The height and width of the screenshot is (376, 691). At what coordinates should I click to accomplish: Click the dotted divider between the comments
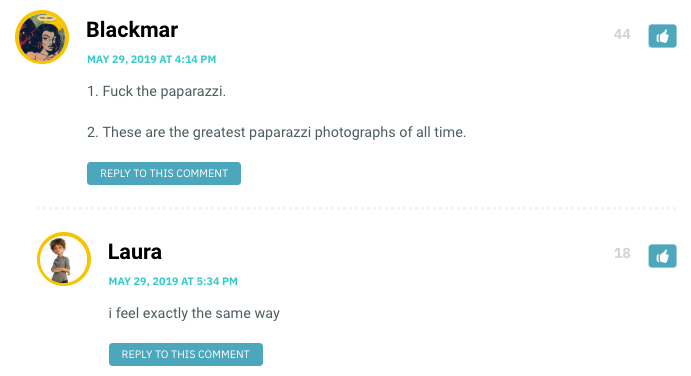[357, 208]
